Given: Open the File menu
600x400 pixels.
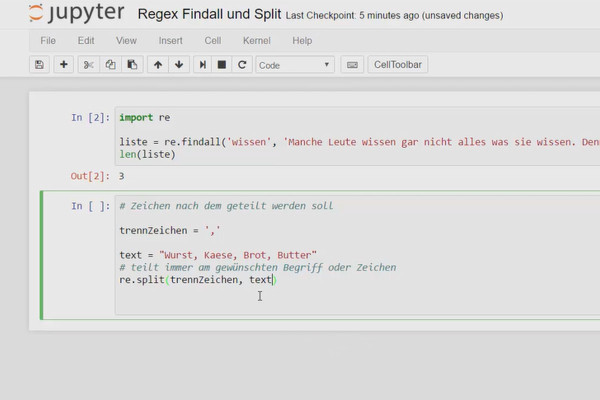Looking at the screenshot, I should [x=48, y=41].
